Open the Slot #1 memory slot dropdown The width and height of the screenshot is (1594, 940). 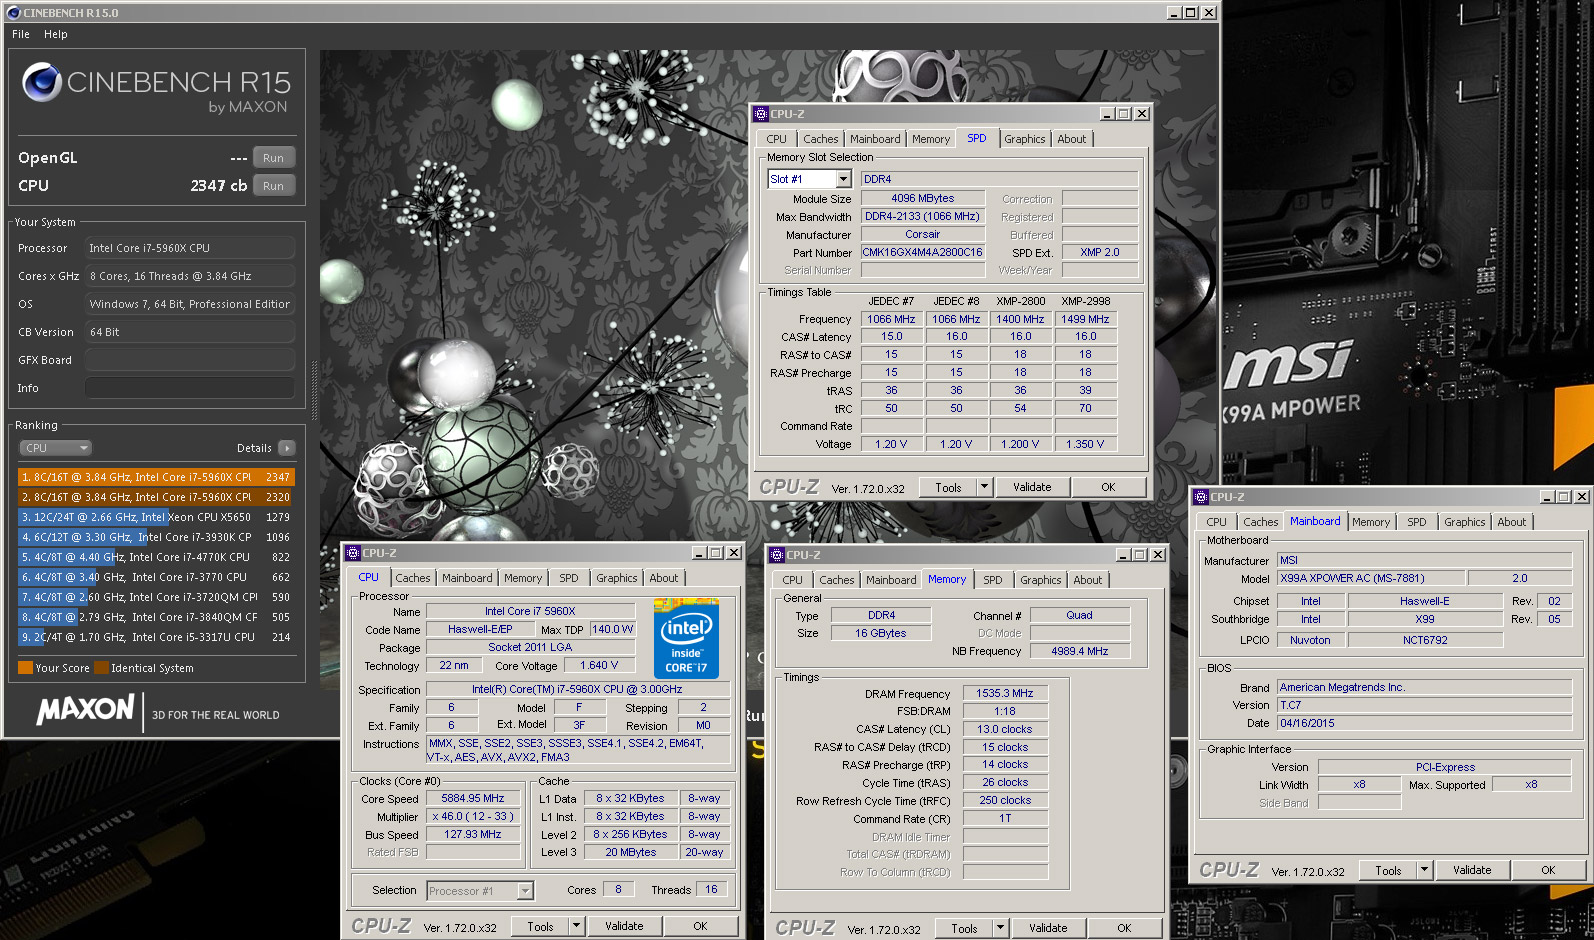click(843, 179)
